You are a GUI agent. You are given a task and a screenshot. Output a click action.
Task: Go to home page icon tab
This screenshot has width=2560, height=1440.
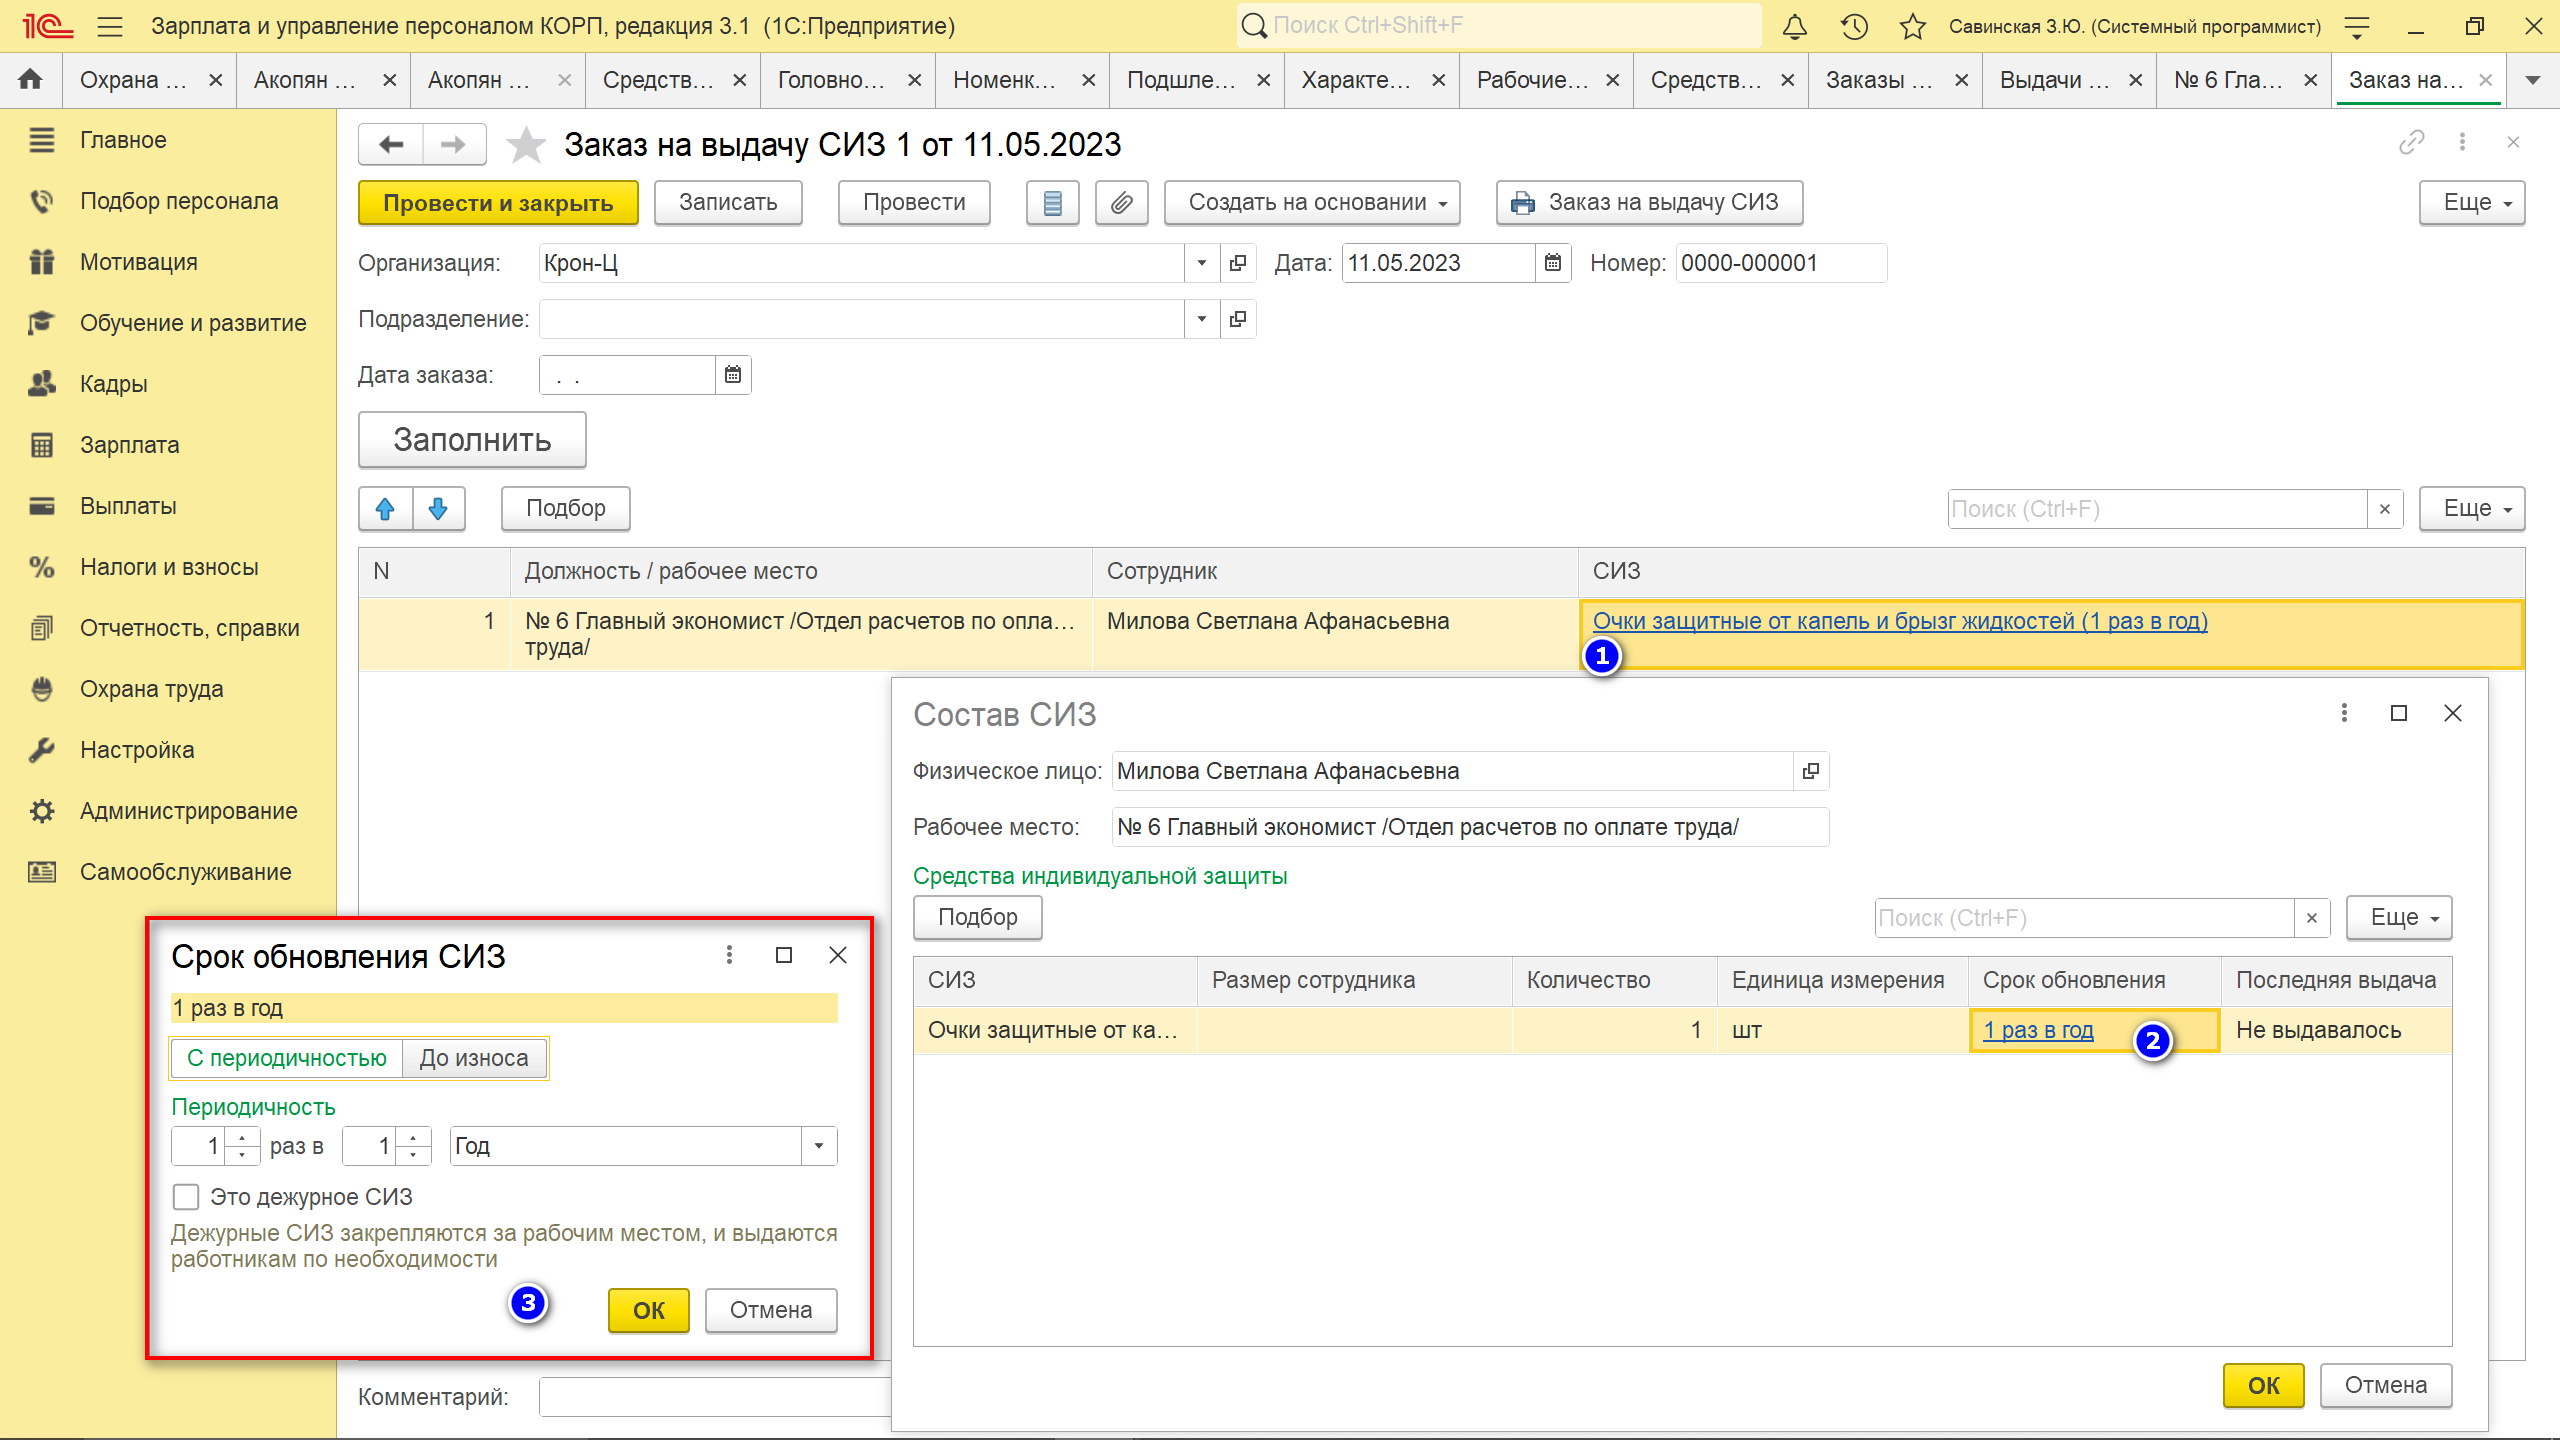point(30,80)
